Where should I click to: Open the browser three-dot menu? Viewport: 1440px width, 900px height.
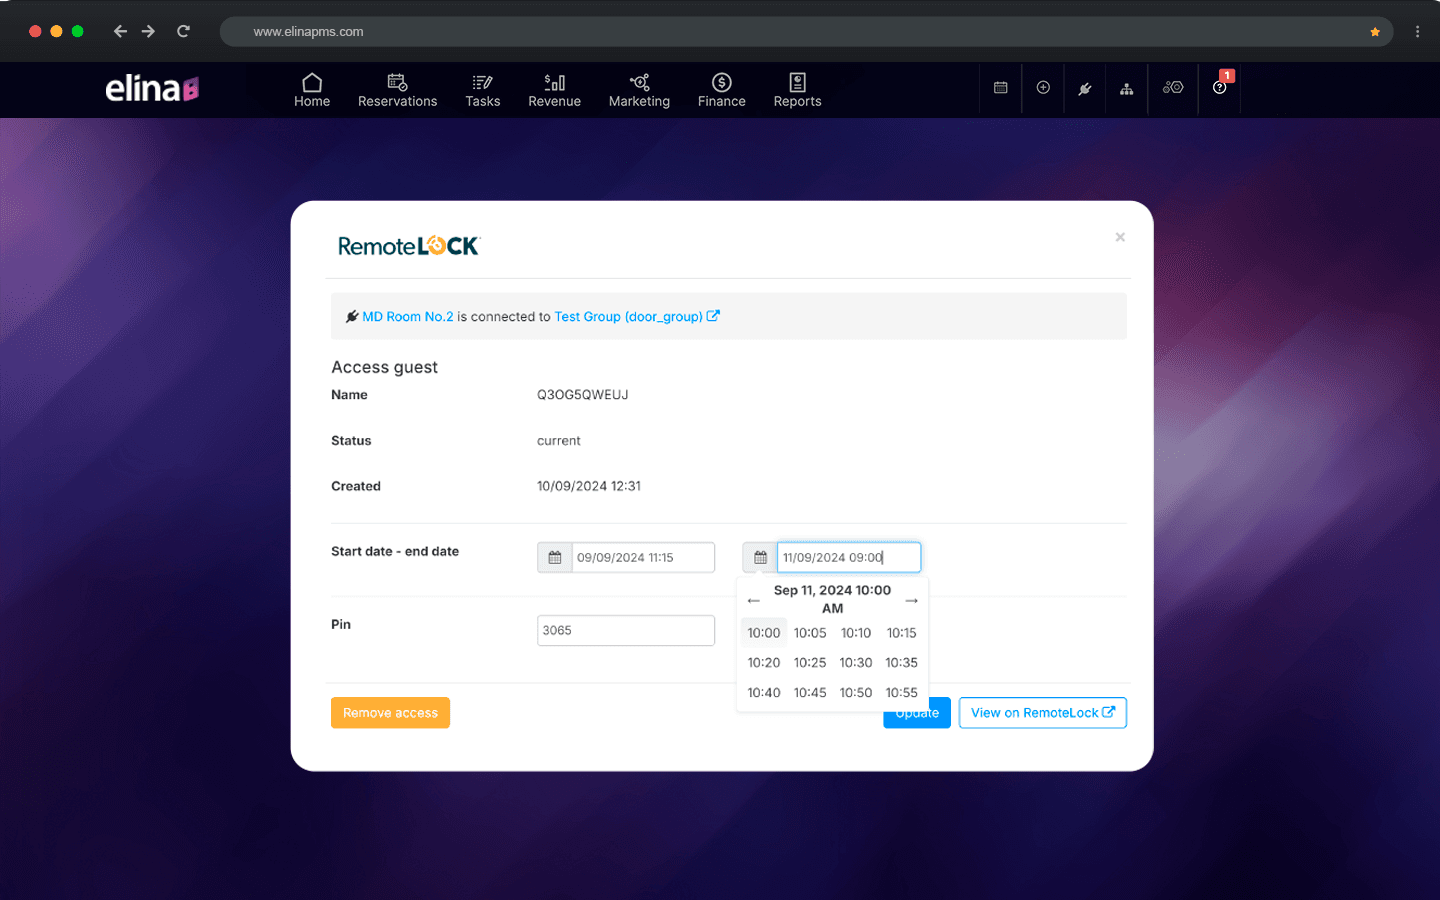[x=1417, y=31]
